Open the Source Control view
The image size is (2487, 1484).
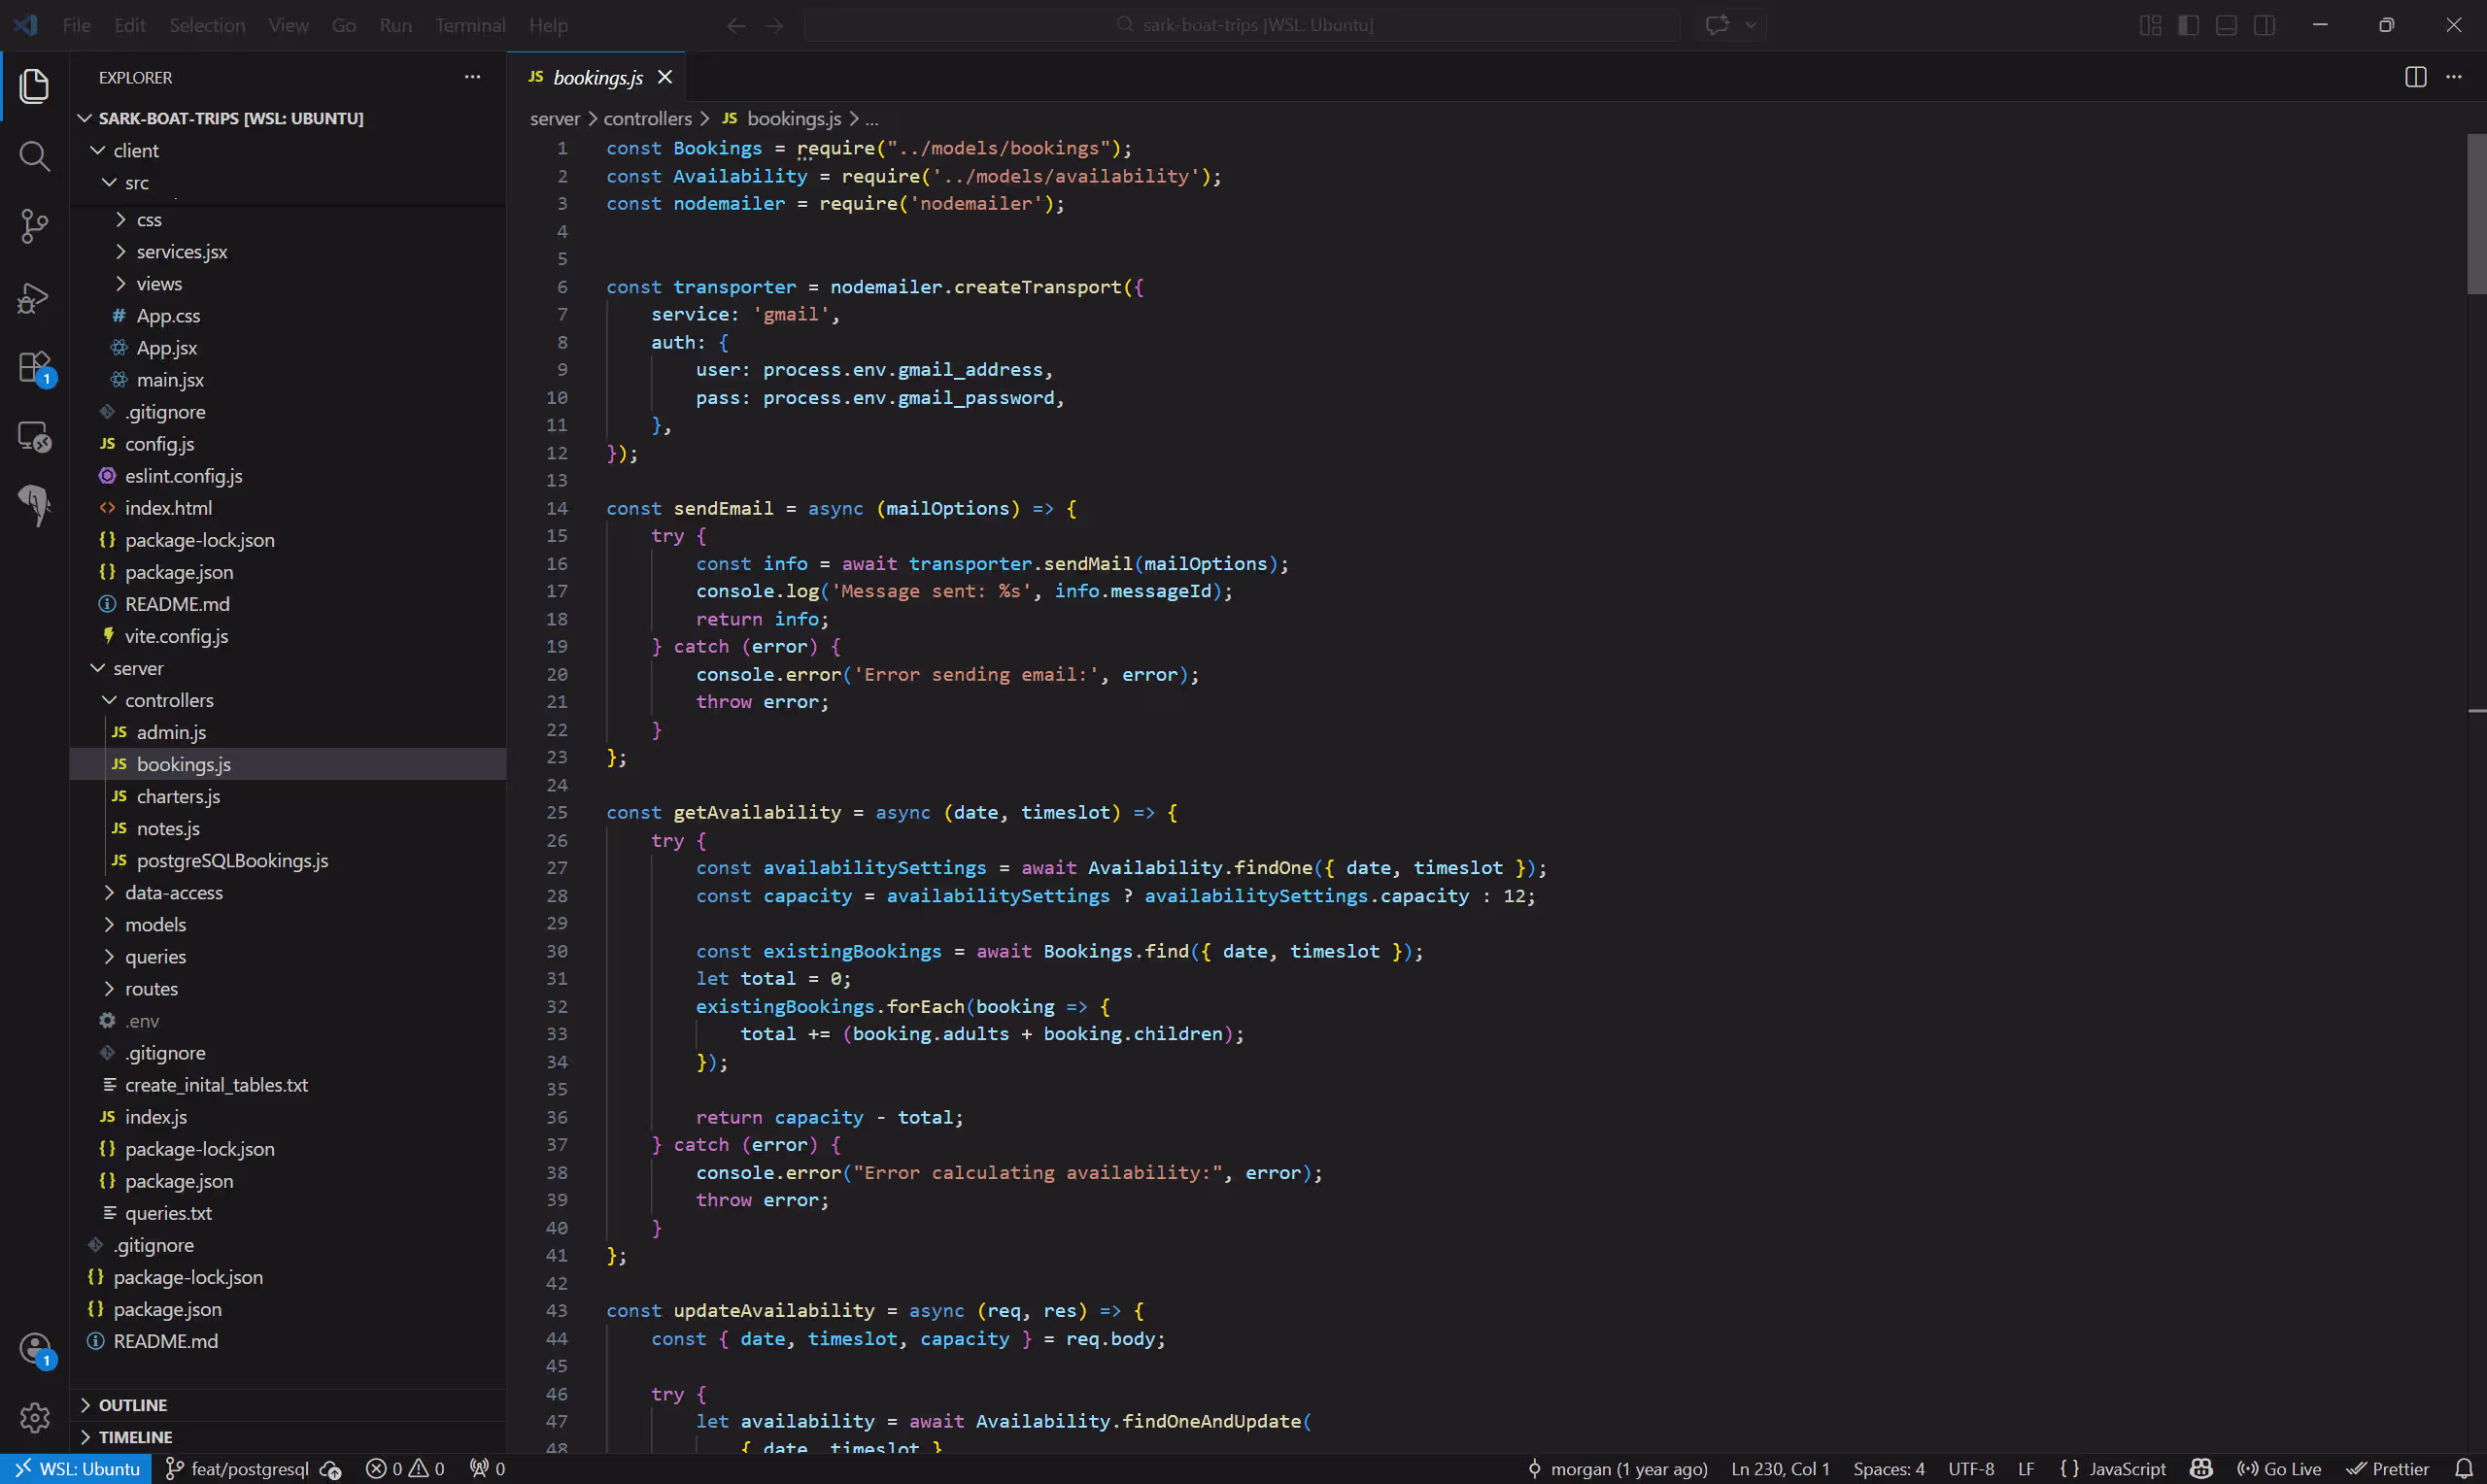tap(35, 226)
